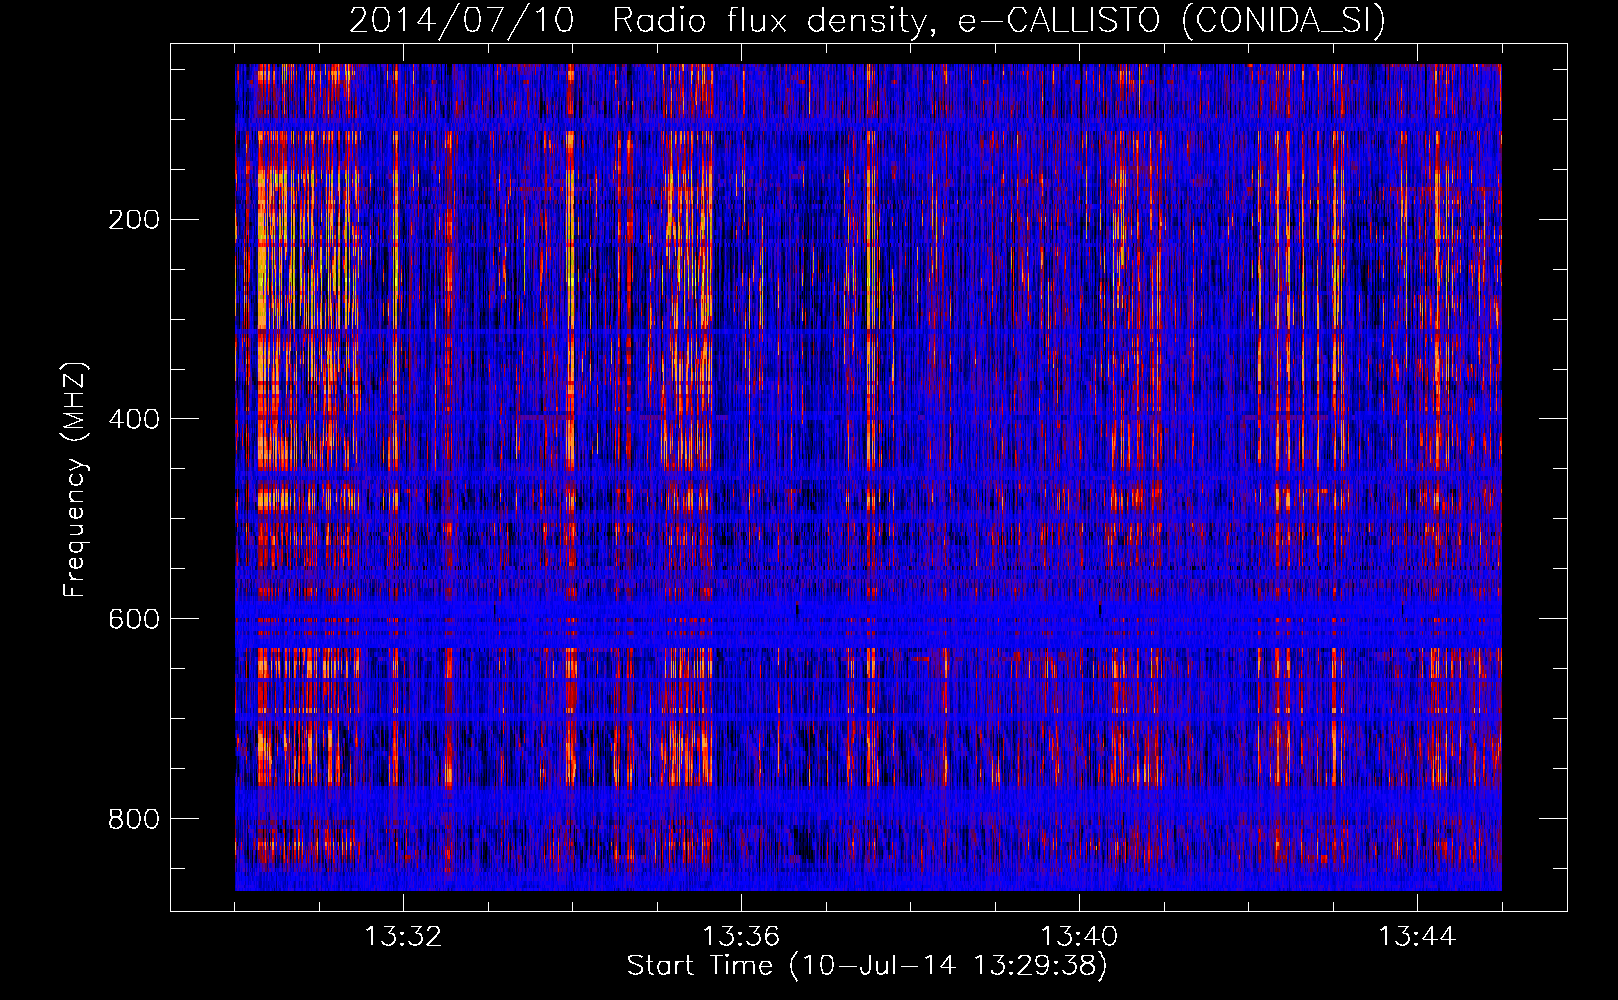Click the 13:36 time tick label
This screenshot has width=1618, height=1000.
click(x=741, y=937)
